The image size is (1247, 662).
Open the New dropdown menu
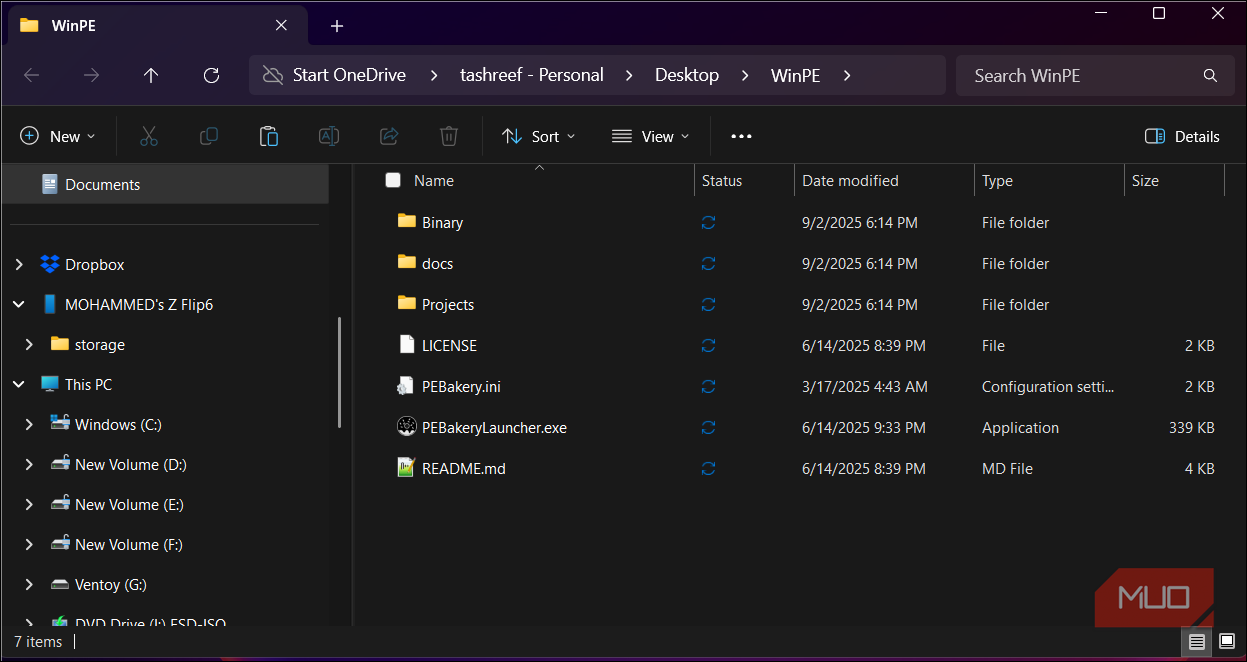[x=59, y=136]
